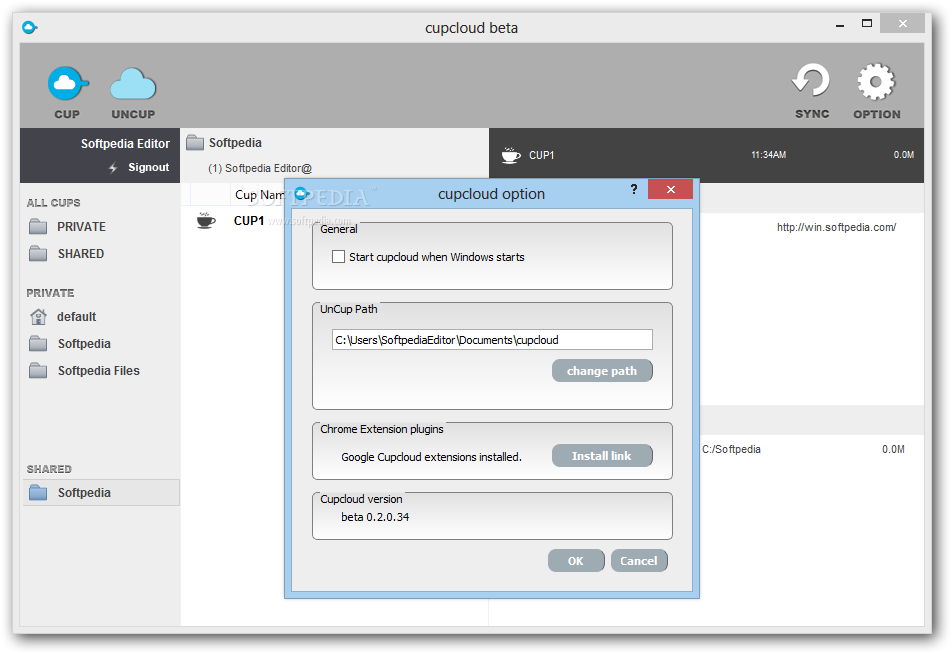
Task: Click the folder icon beside PRIVATE under ALL CUPS
Action: point(38,227)
